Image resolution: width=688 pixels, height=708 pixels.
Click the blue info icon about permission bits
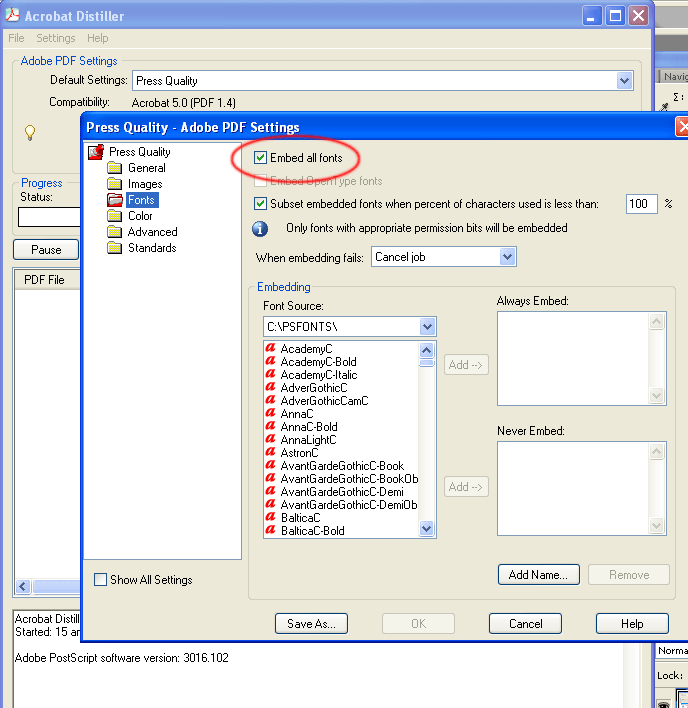pyautogui.click(x=260, y=229)
